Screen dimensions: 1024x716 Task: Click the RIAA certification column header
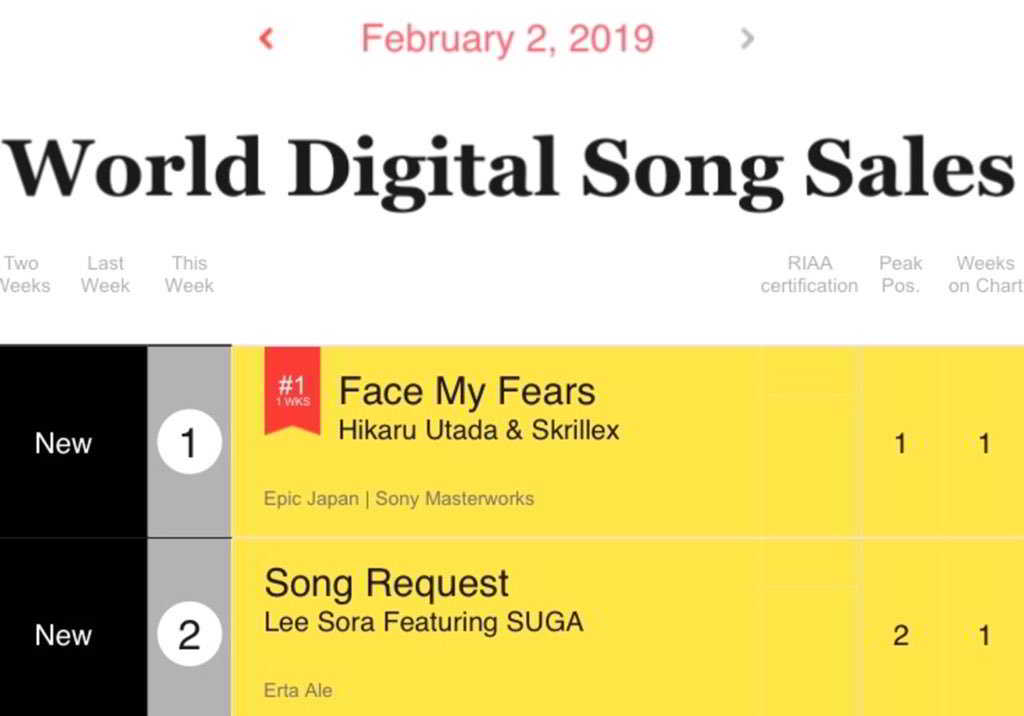[x=808, y=274]
